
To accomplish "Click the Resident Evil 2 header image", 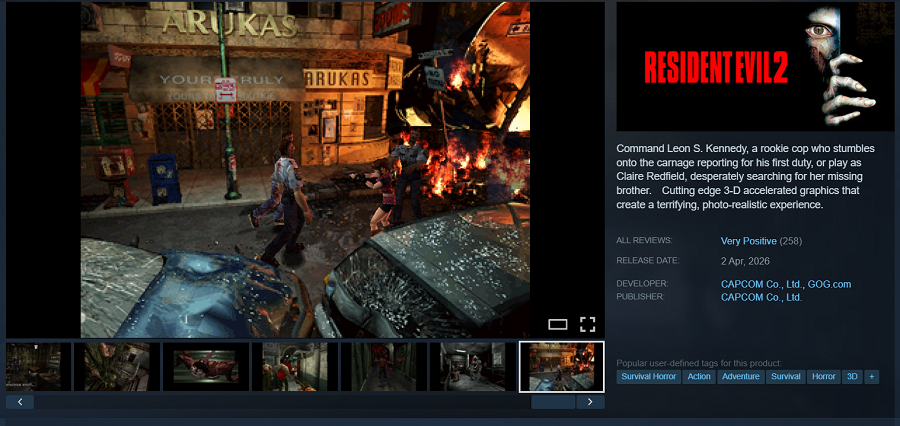I will pos(755,67).
